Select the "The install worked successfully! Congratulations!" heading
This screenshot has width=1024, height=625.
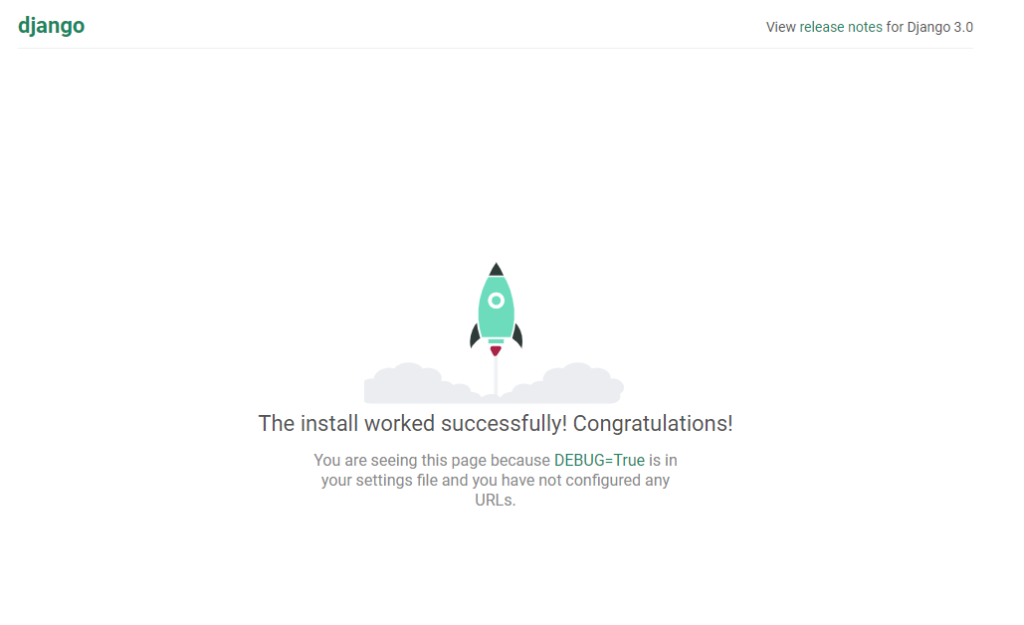(495, 423)
